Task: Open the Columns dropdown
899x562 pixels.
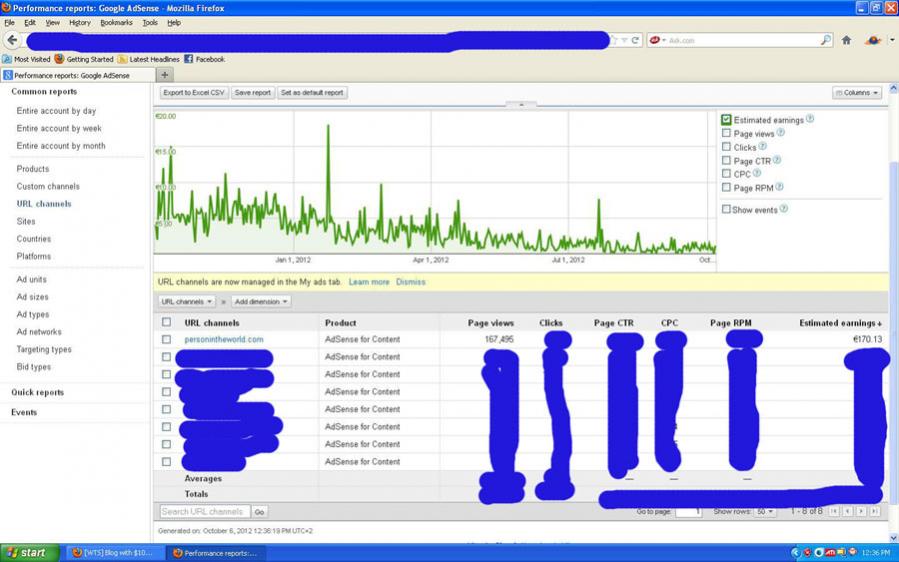Action: click(x=857, y=93)
